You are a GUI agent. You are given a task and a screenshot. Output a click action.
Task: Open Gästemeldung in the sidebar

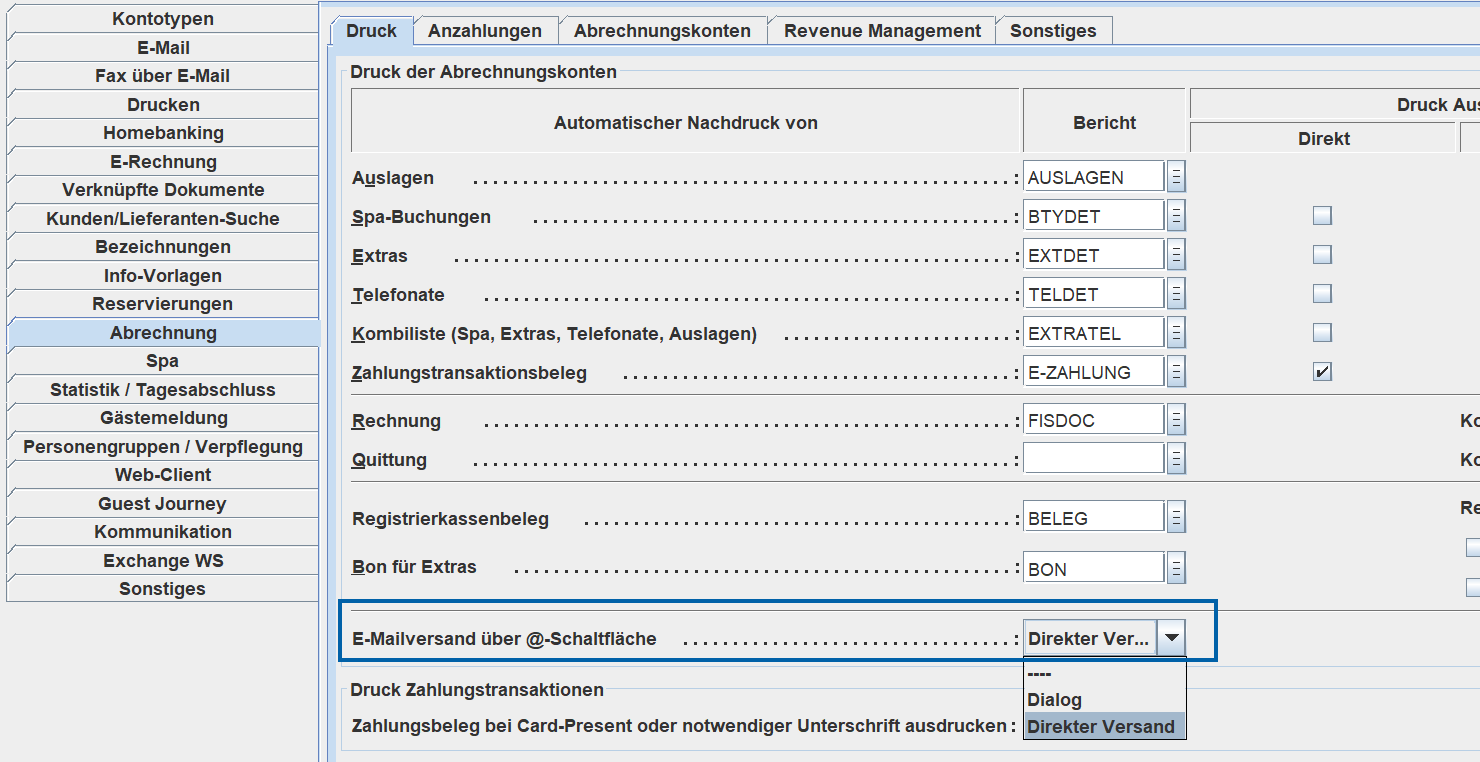click(x=163, y=418)
